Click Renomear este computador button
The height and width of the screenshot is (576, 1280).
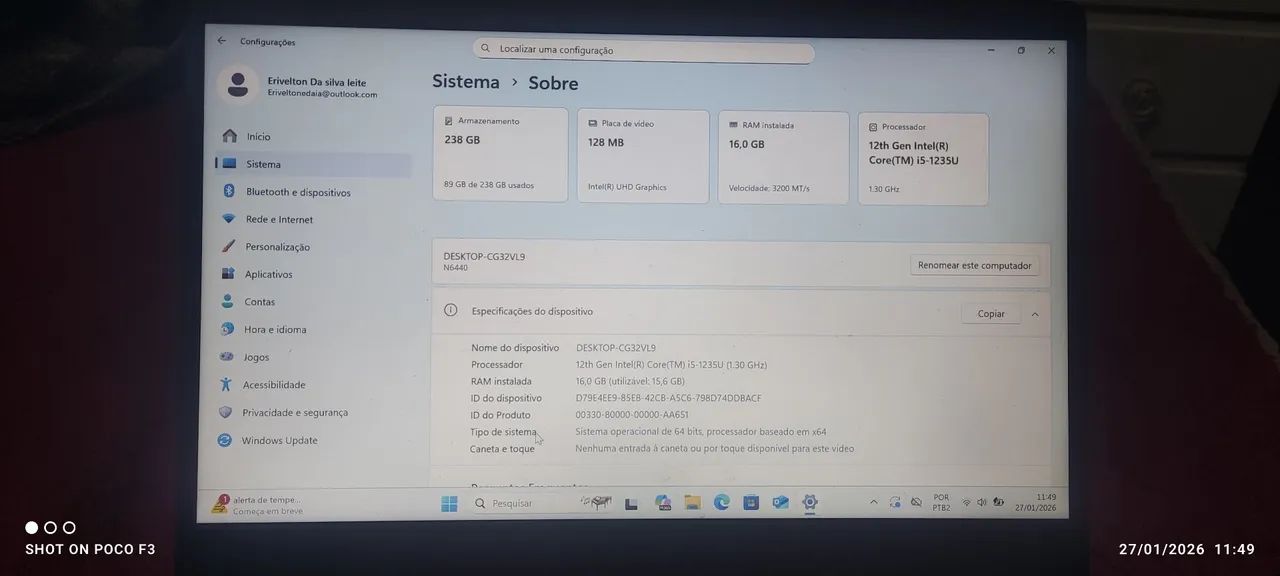click(974, 265)
